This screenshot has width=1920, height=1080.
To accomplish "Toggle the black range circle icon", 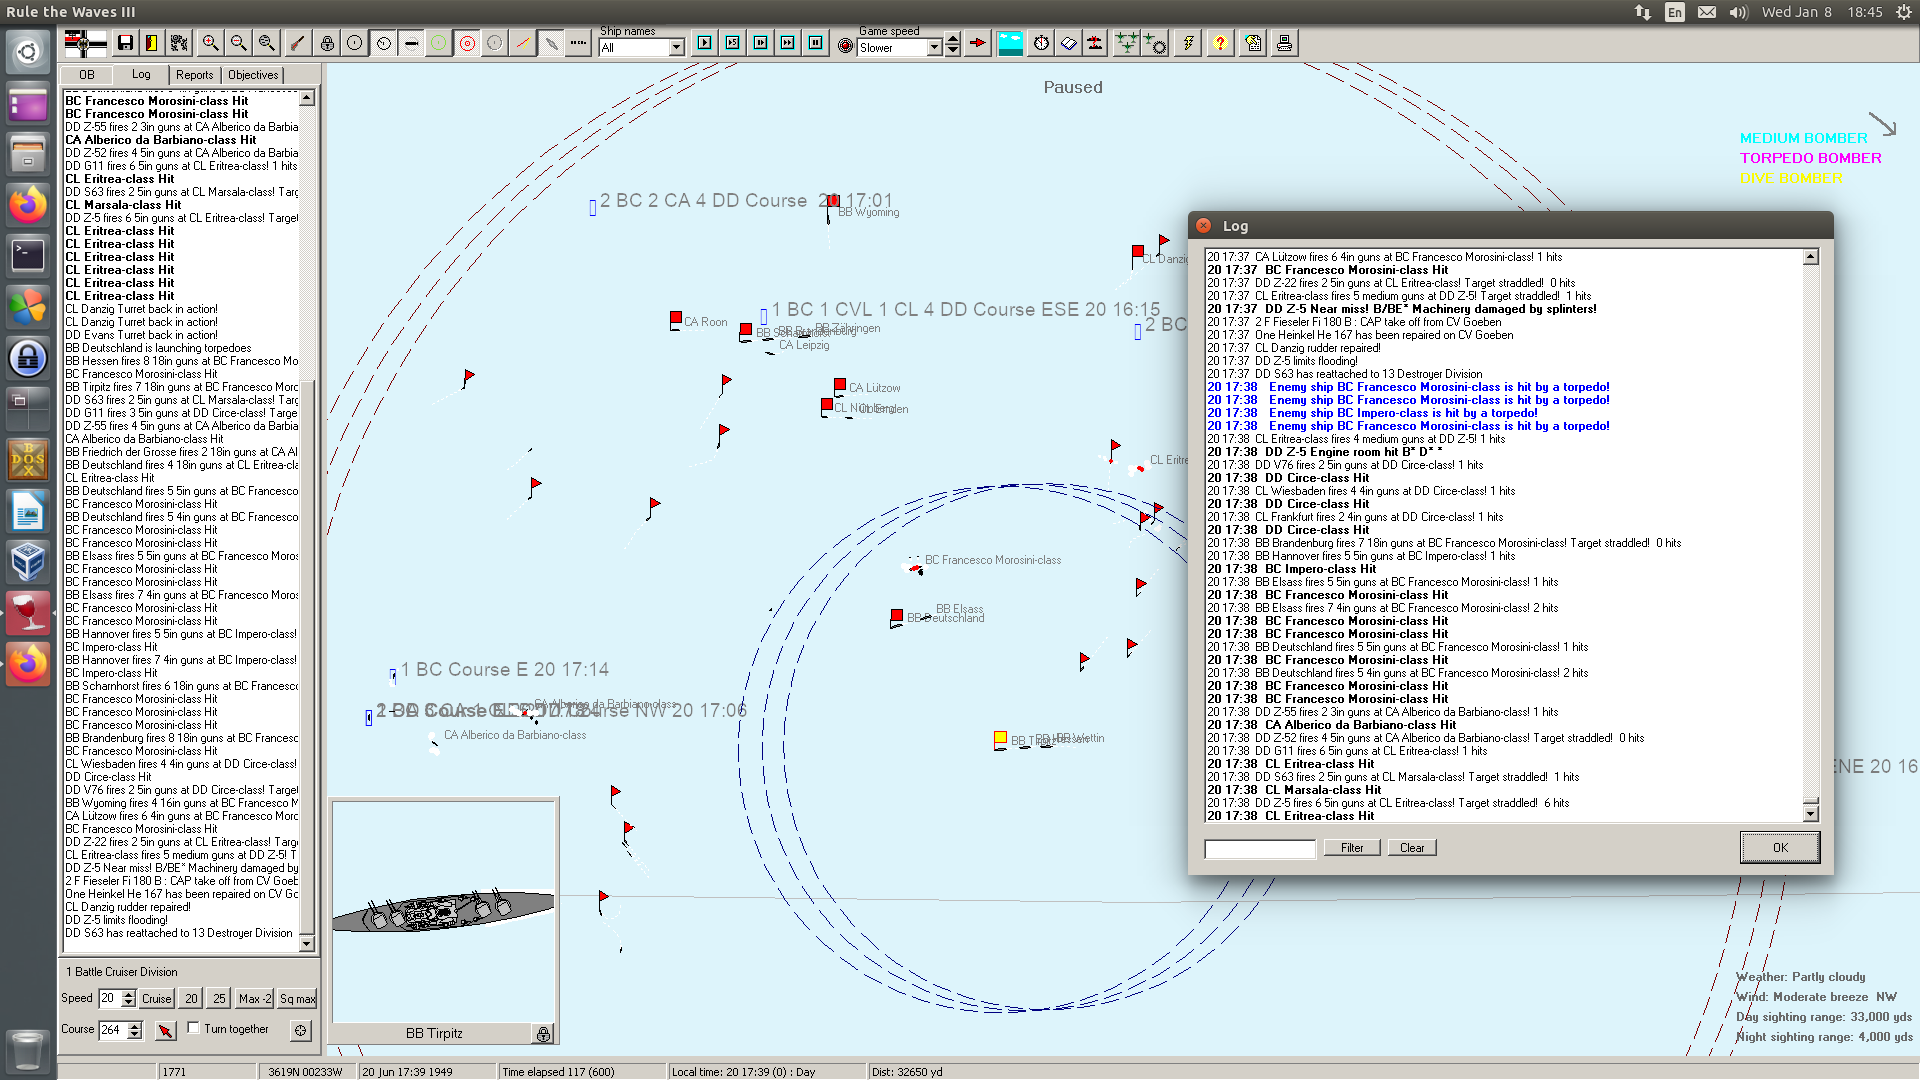I will point(355,43).
